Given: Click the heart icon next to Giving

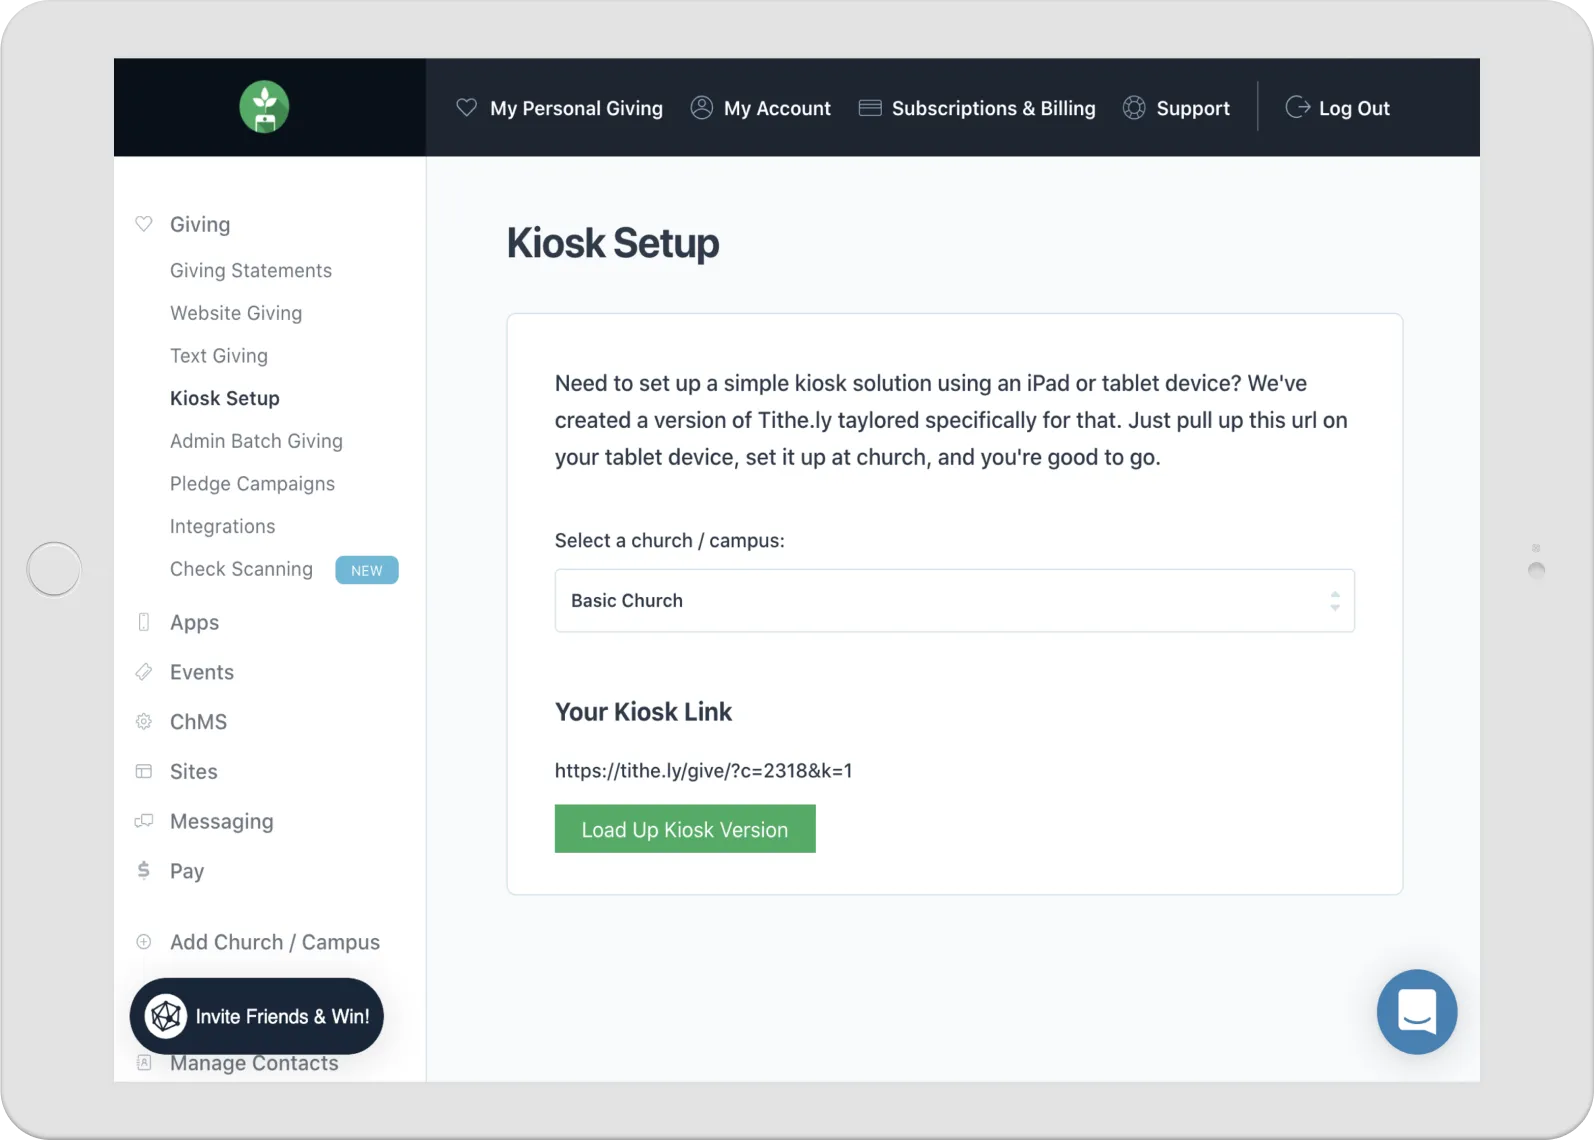Looking at the screenshot, I should (144, 224).
